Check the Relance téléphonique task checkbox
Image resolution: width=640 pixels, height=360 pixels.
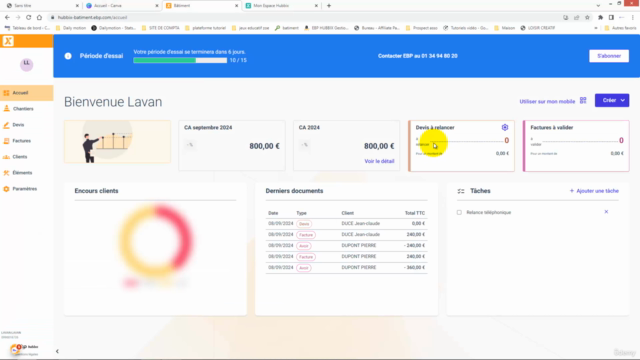click(x=459, y=212)
